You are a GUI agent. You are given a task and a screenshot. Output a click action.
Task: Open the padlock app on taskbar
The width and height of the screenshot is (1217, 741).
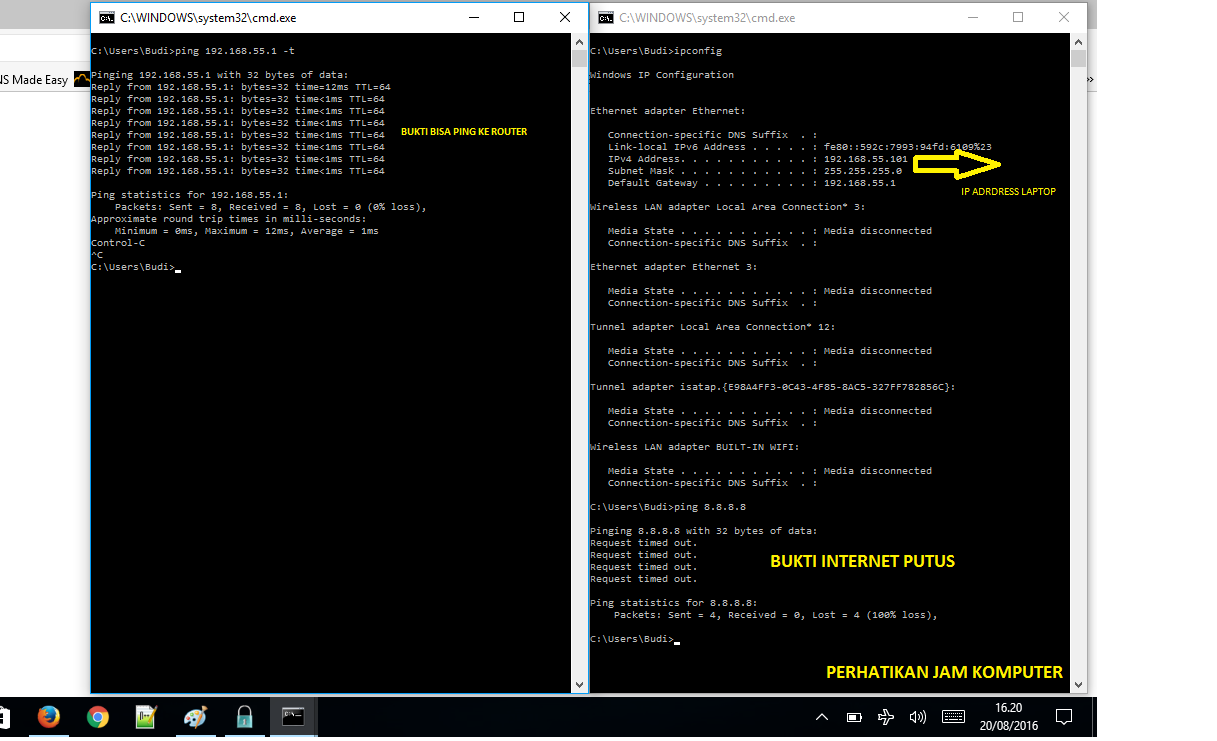point(244,717)
